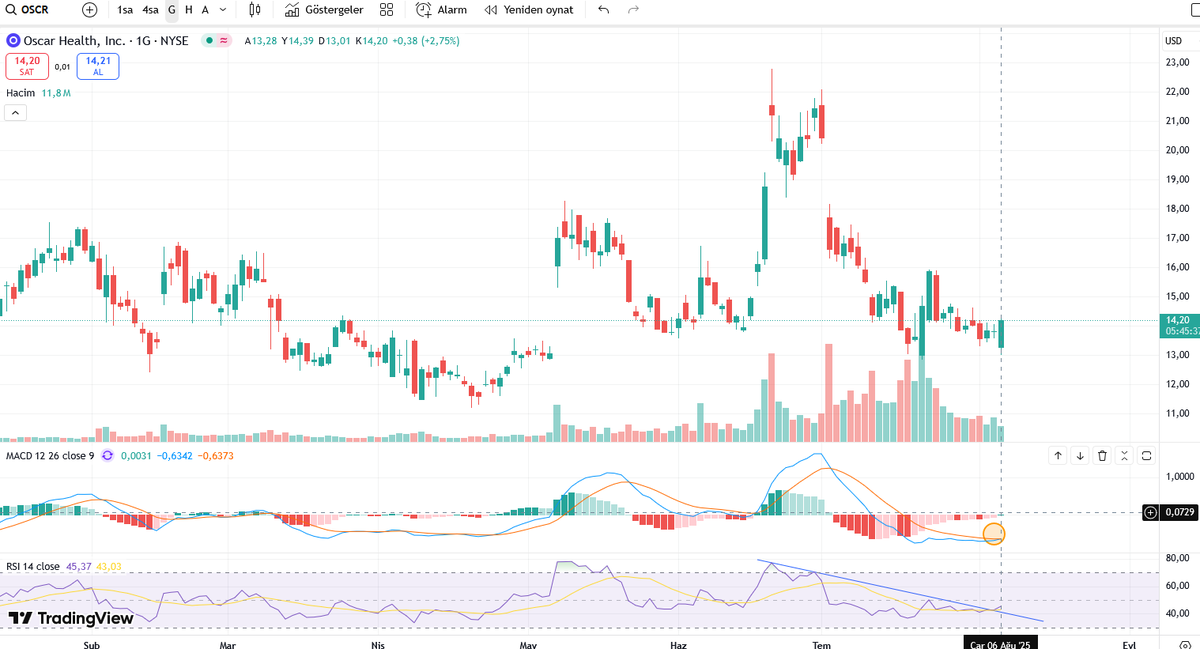Screen dimensions: 1200x649
Task: Open the indicator templates grid icon
Action: coord(385,10)
